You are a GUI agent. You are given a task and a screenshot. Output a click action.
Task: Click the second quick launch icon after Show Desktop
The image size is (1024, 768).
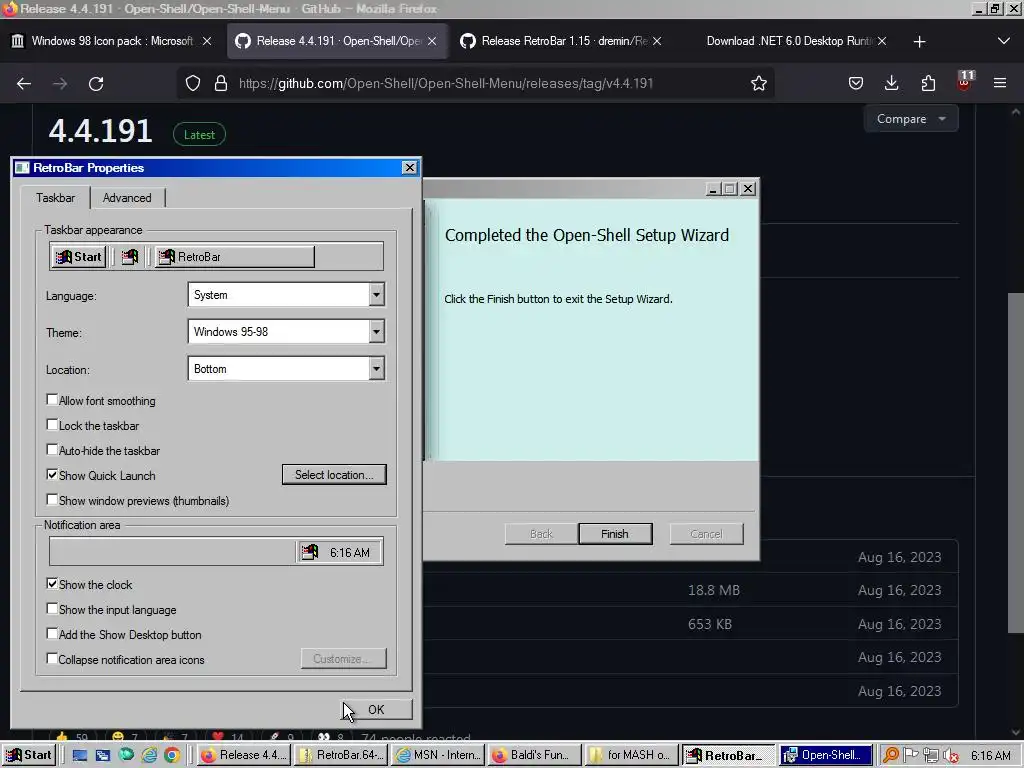coord(103,756)
